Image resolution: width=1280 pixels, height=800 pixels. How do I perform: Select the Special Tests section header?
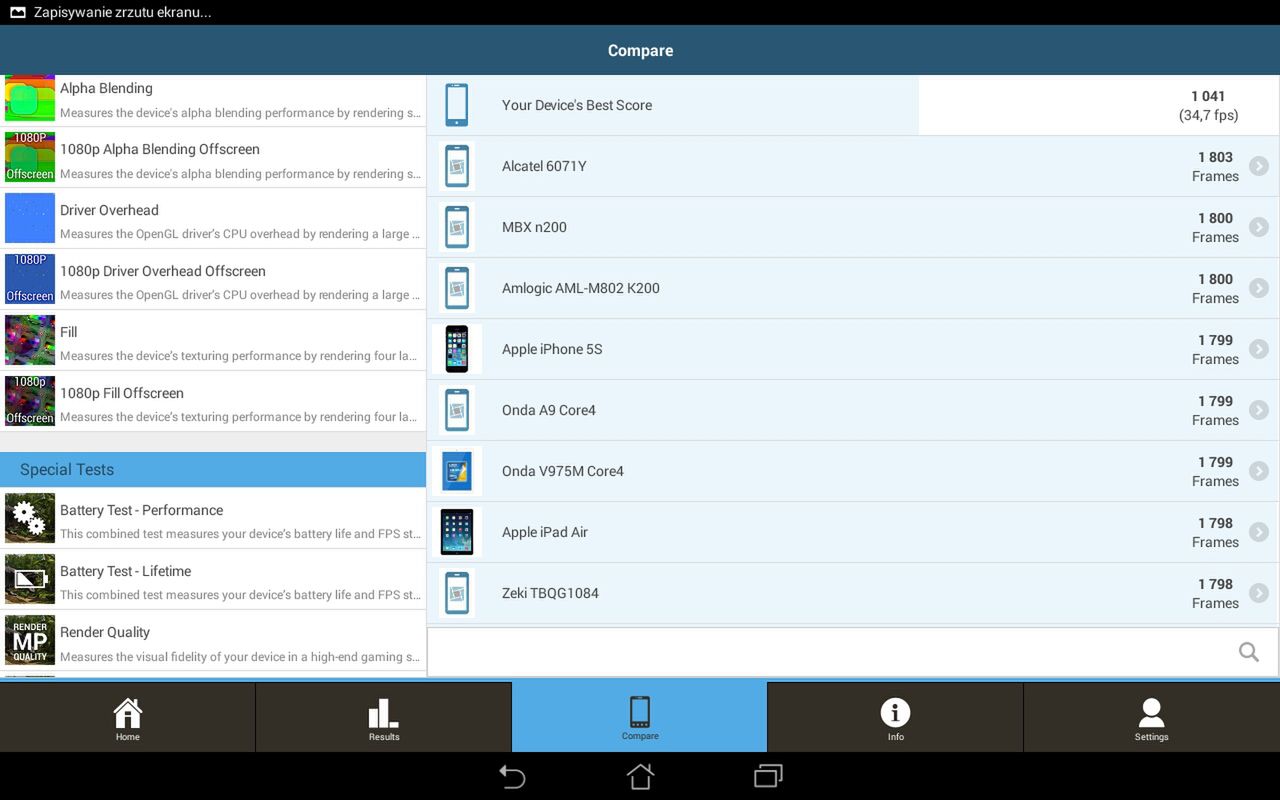[x=213, y=470]
